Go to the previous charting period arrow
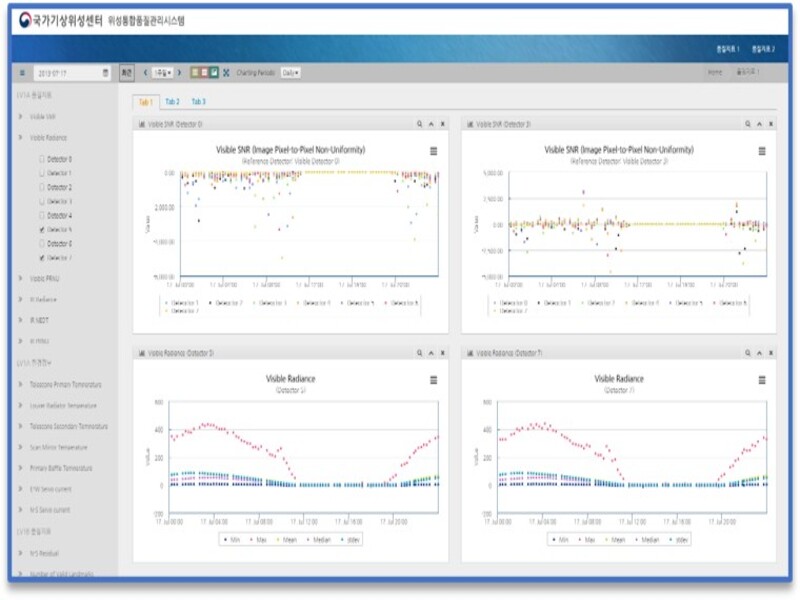800x600 pixels. (146, 72)
